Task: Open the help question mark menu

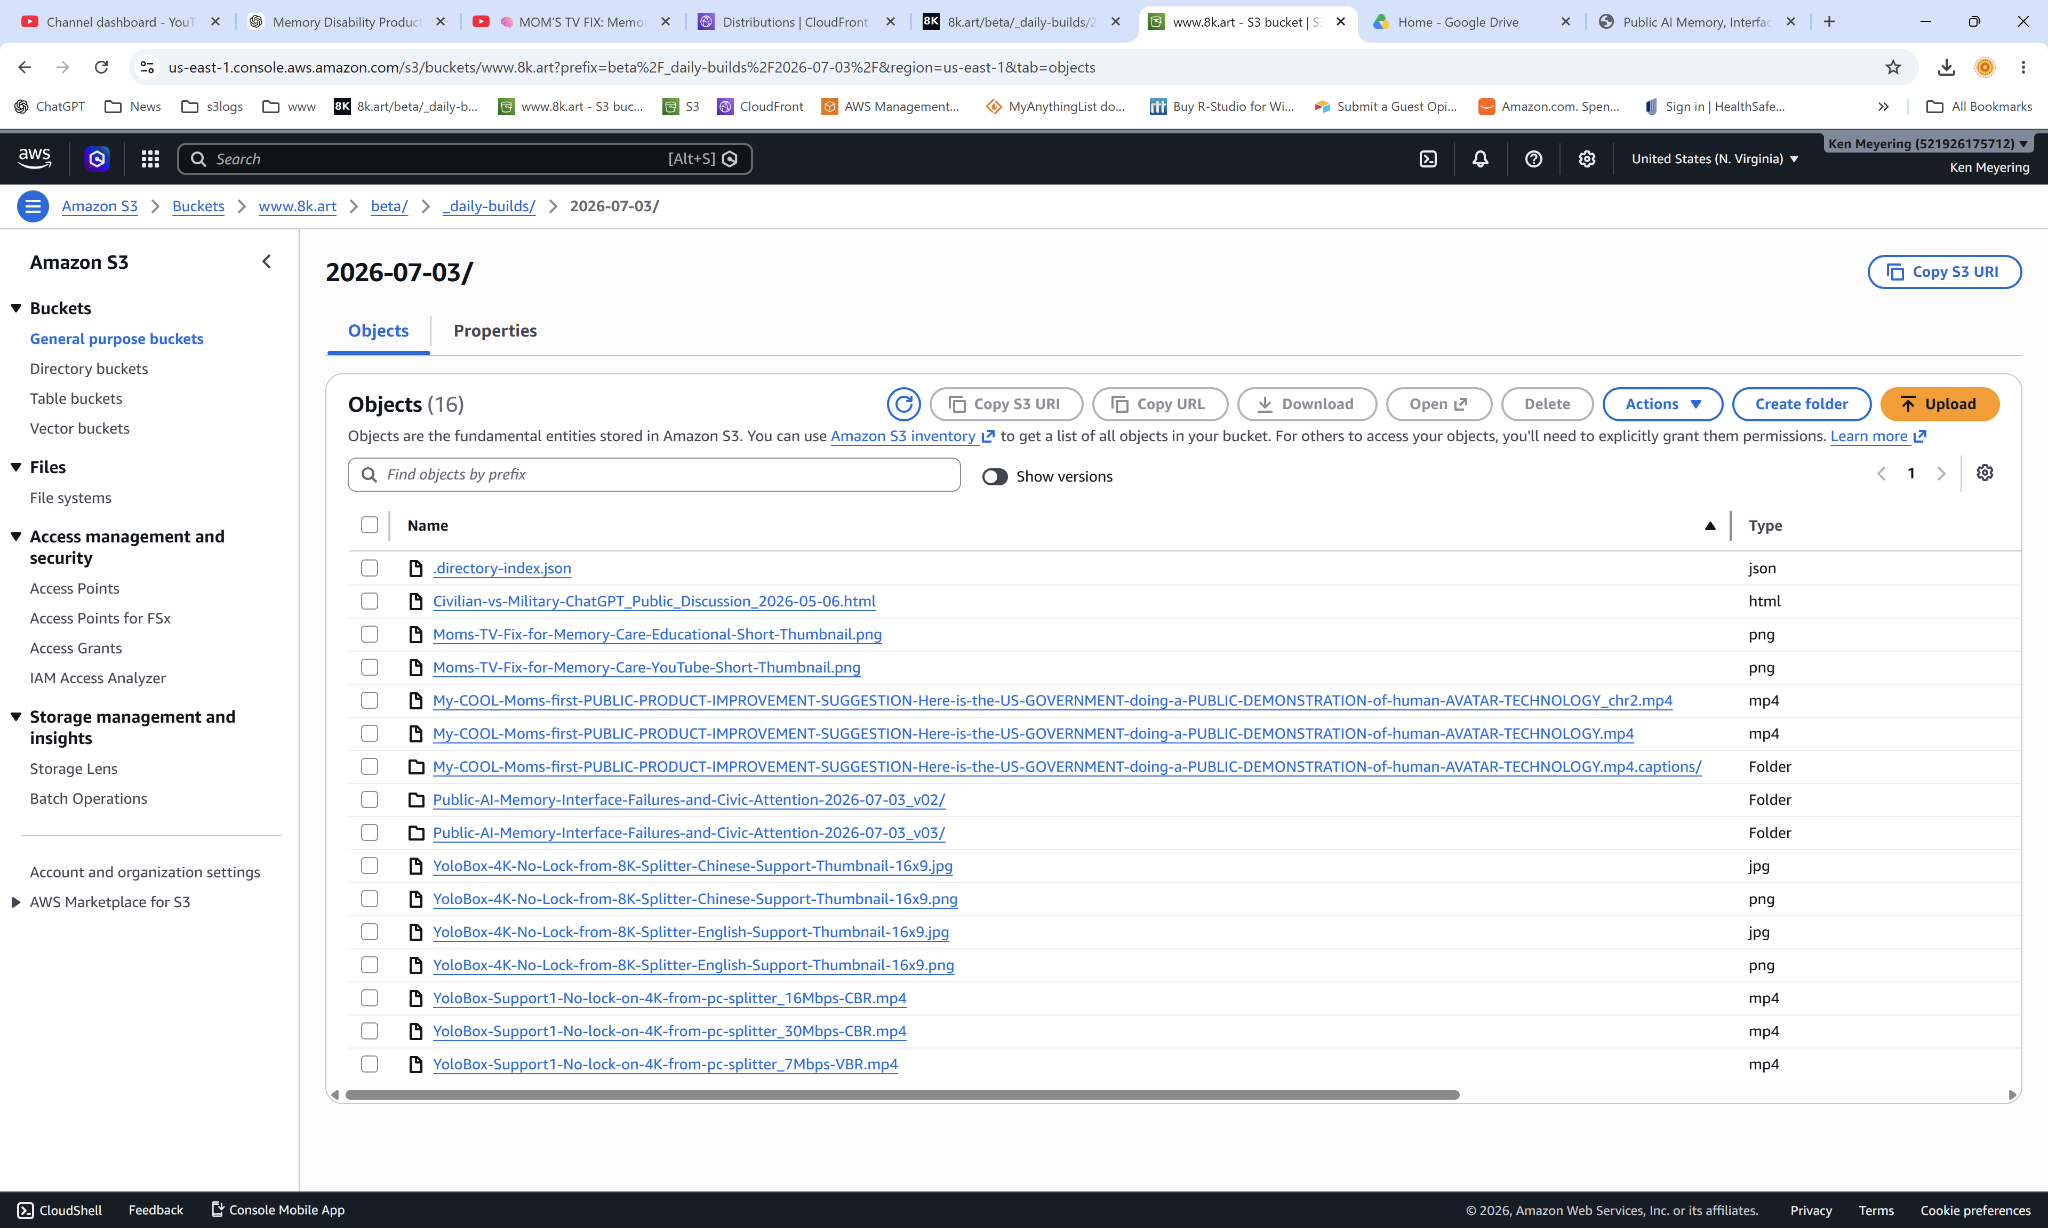Action: [x=1533, y=158]
